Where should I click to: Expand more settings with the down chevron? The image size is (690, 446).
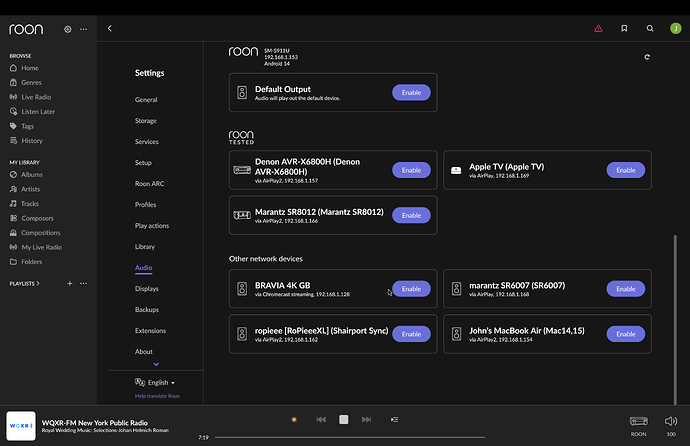[156, 364]
